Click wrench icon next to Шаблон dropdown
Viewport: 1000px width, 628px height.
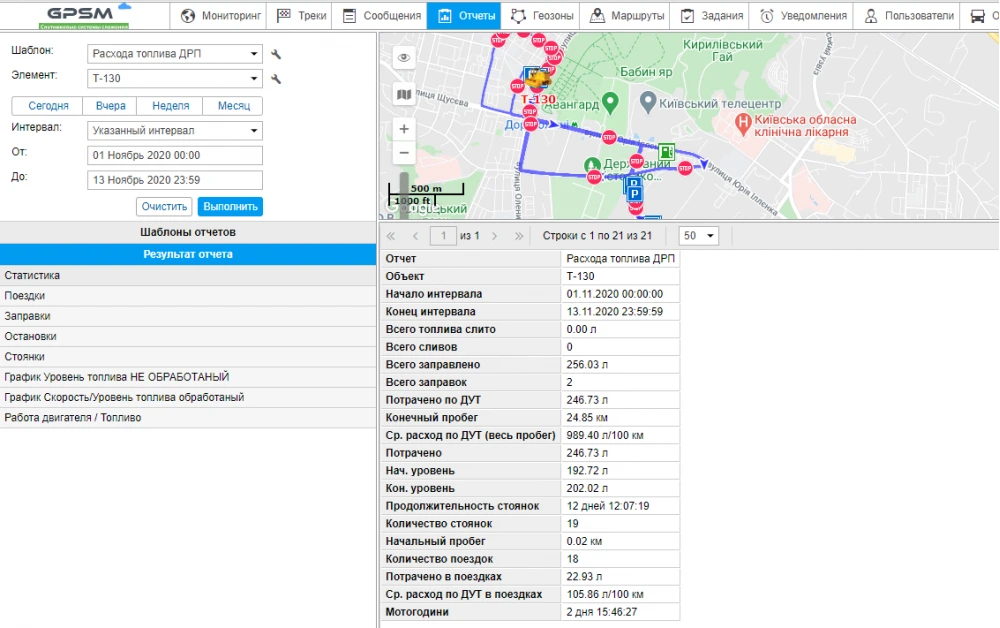(x=276, y=54)
